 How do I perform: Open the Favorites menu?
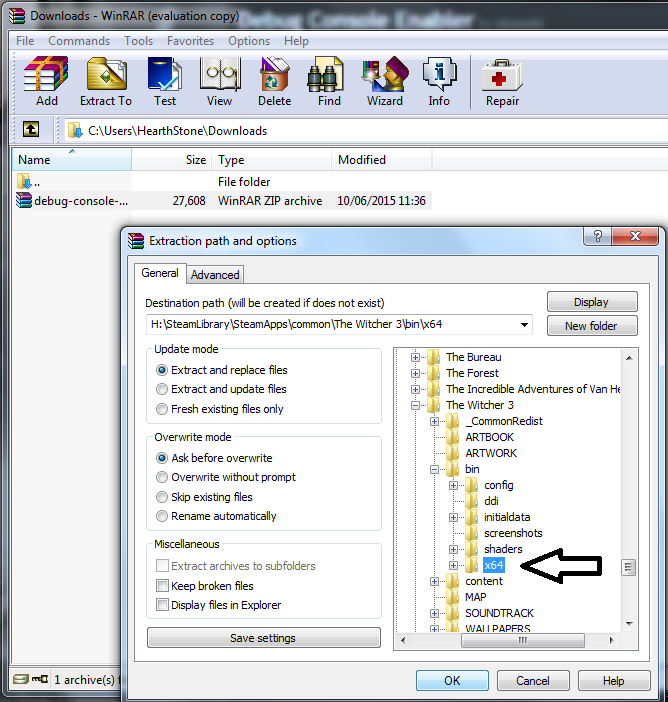click(x=190, y=41)
